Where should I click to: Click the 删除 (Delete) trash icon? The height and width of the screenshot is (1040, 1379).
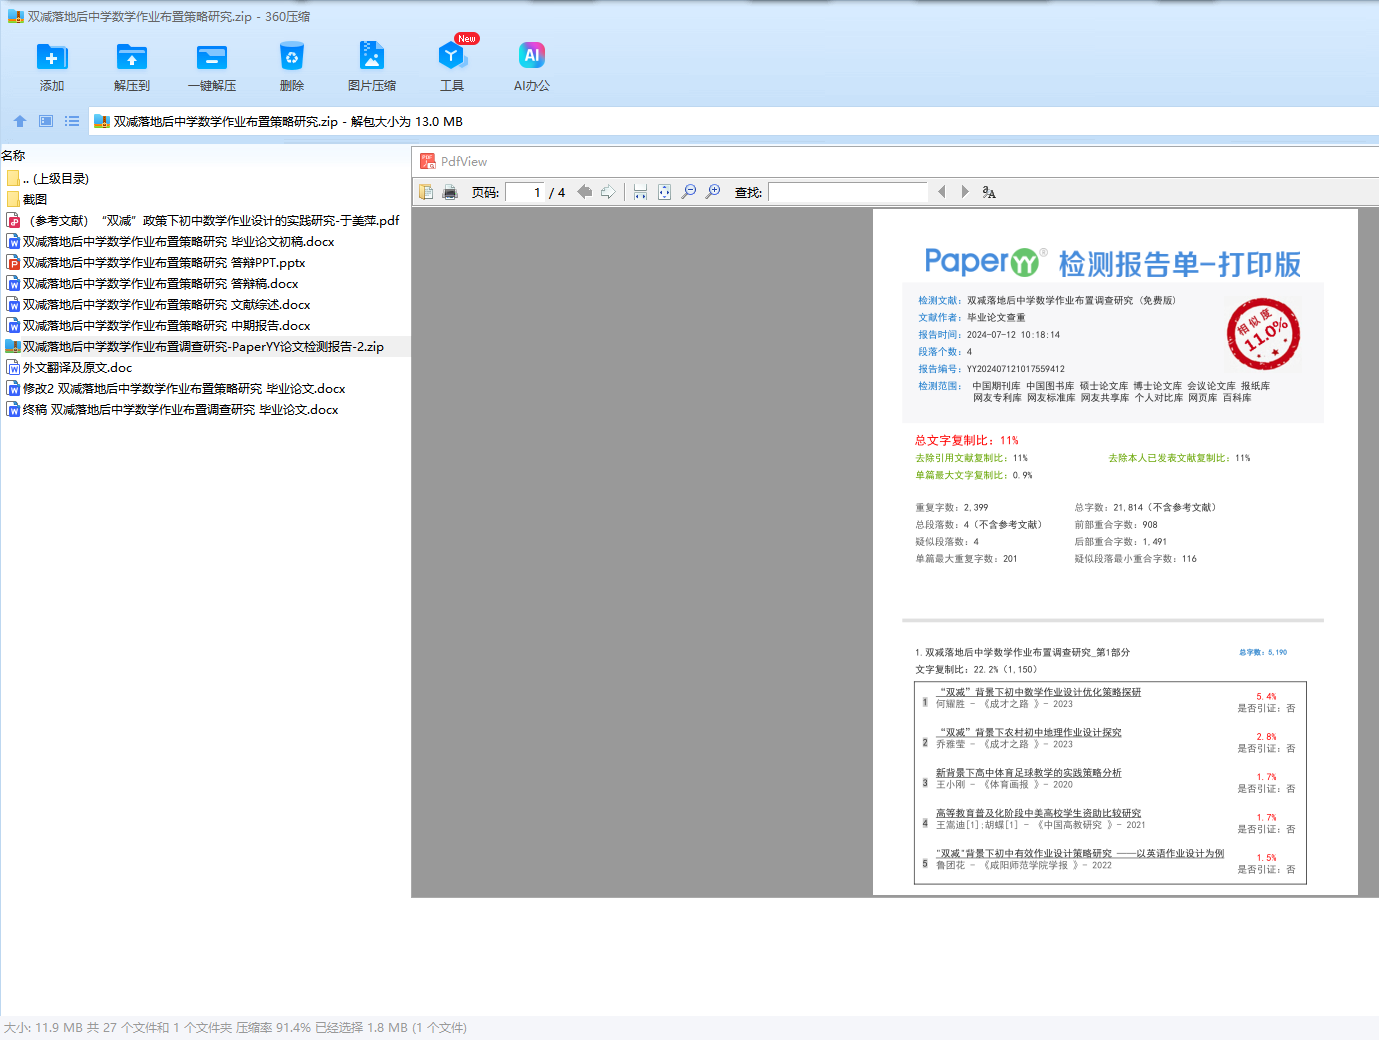[292, 57]
